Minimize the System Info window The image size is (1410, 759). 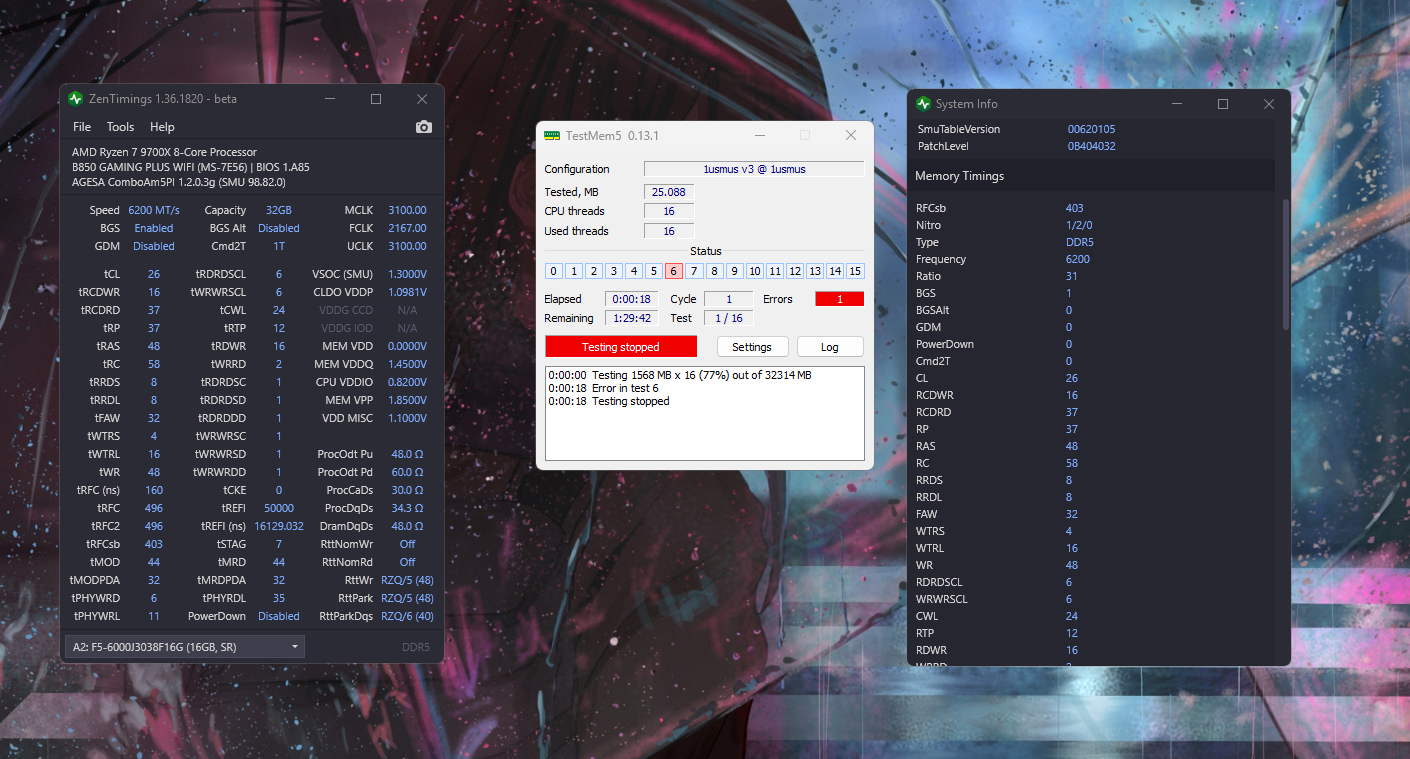(x=1177, y=104)
